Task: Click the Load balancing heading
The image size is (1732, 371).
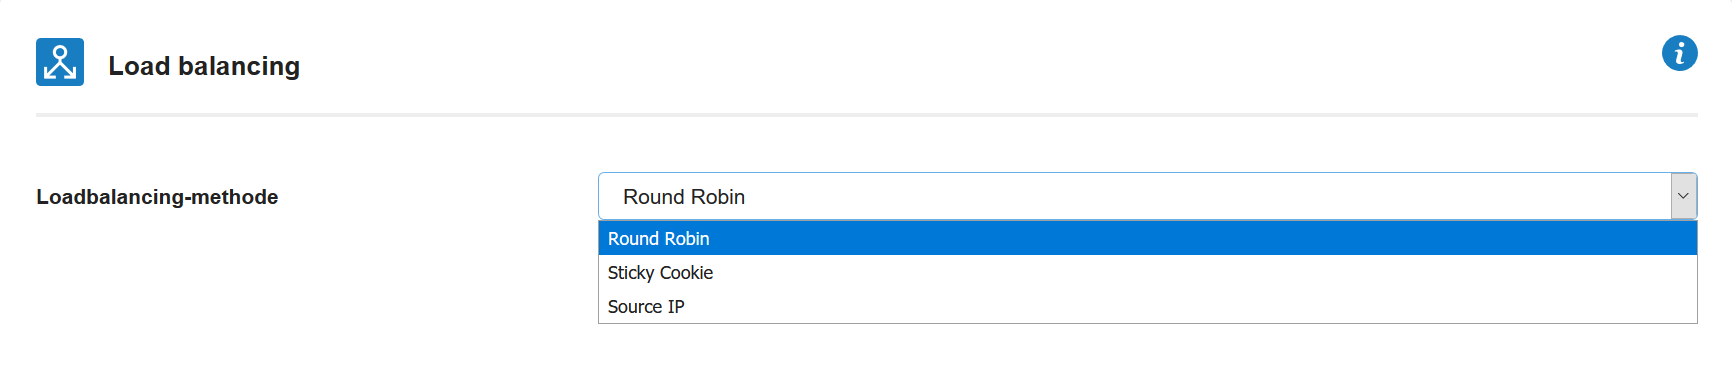Action: pyautogui.click(x=204, y=66)
